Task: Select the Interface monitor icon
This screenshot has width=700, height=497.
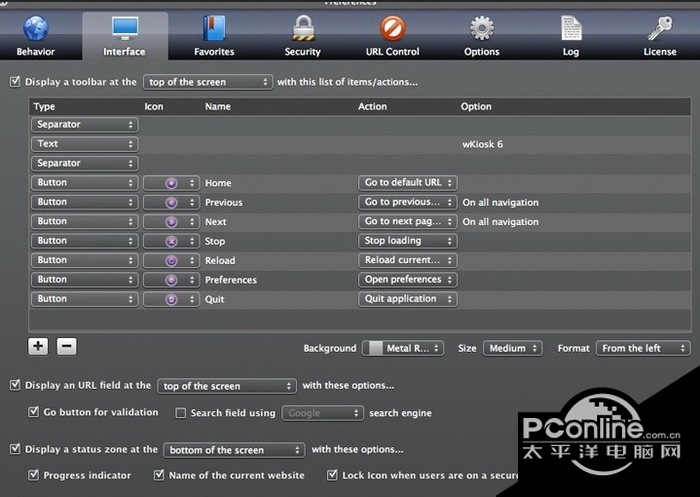Action: click(125, 29)
